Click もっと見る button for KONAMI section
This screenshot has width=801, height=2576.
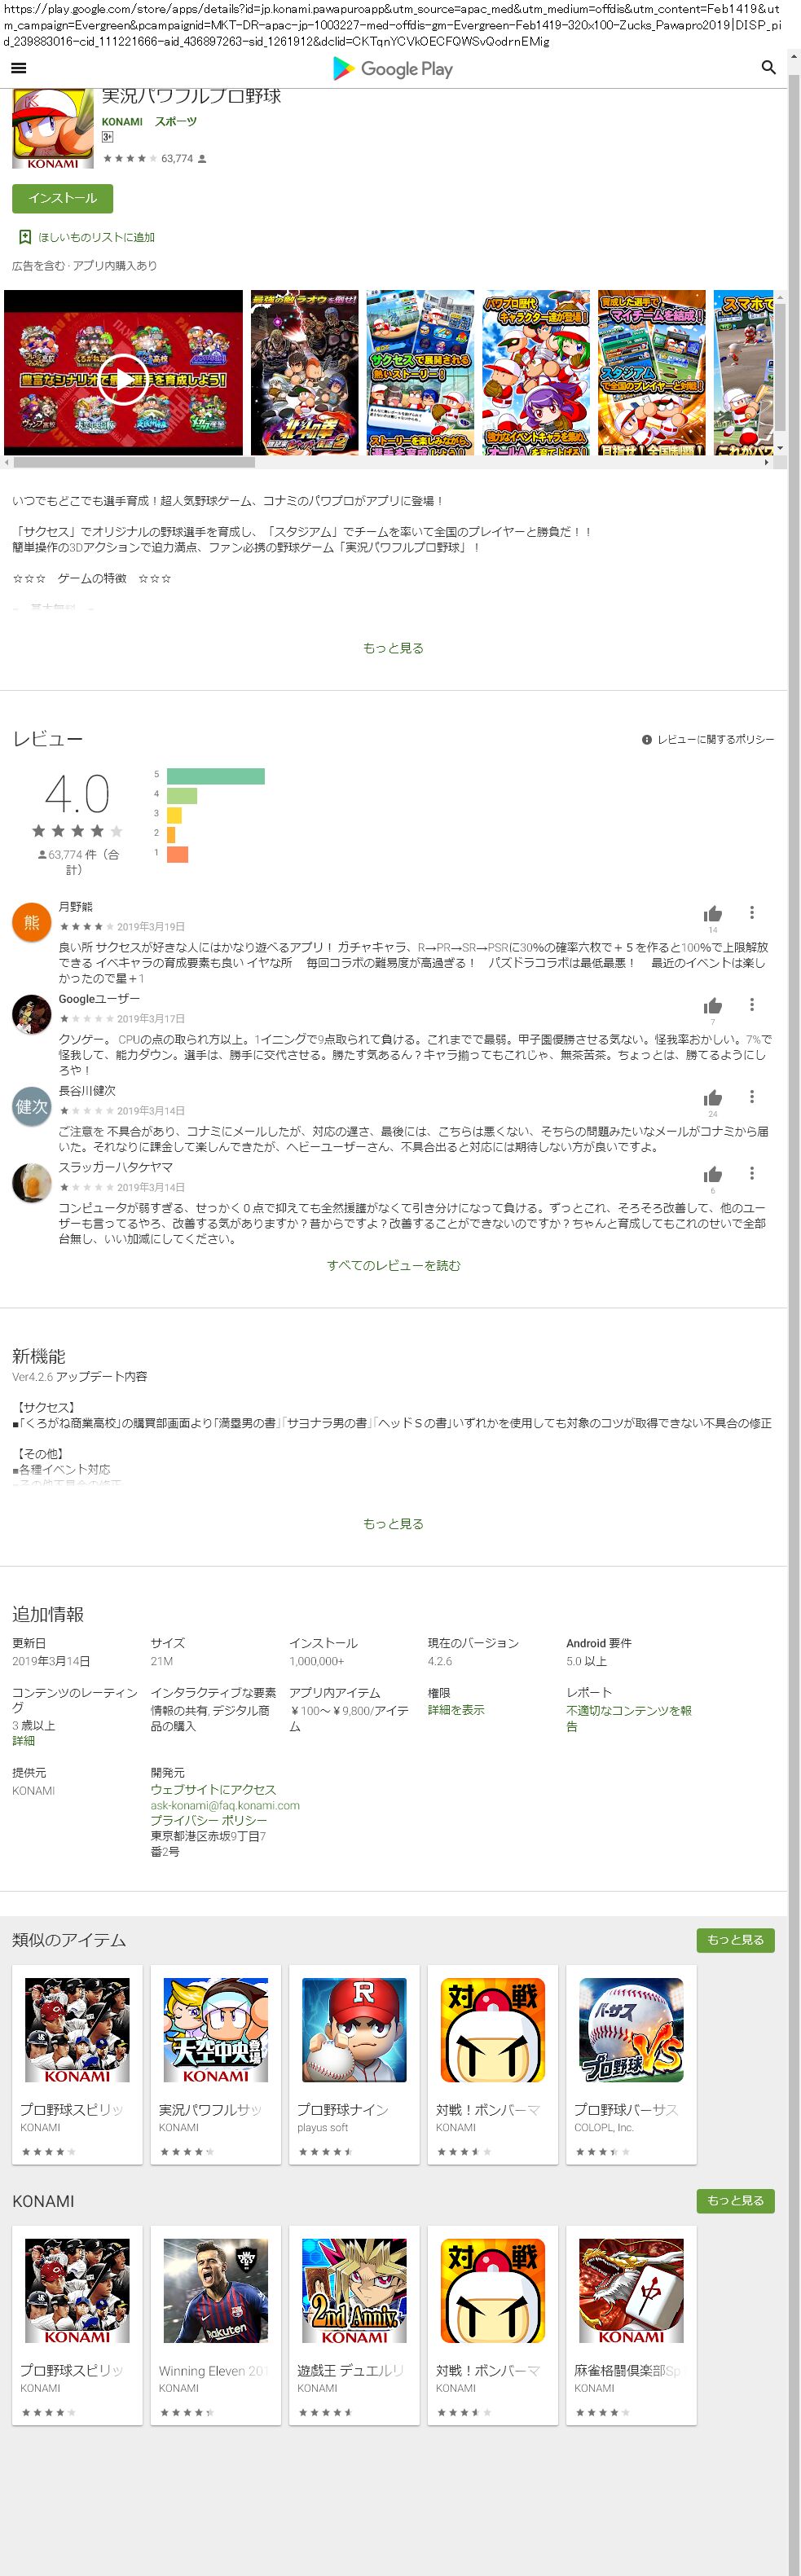pyautogui.click(x=735, y=2200)
